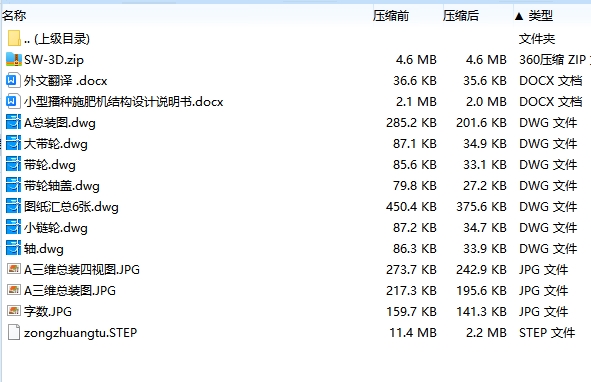Click the 35.6 KB compressed size value
The width and height of the screenshot is (591, 382).
(x=485, y=81)
